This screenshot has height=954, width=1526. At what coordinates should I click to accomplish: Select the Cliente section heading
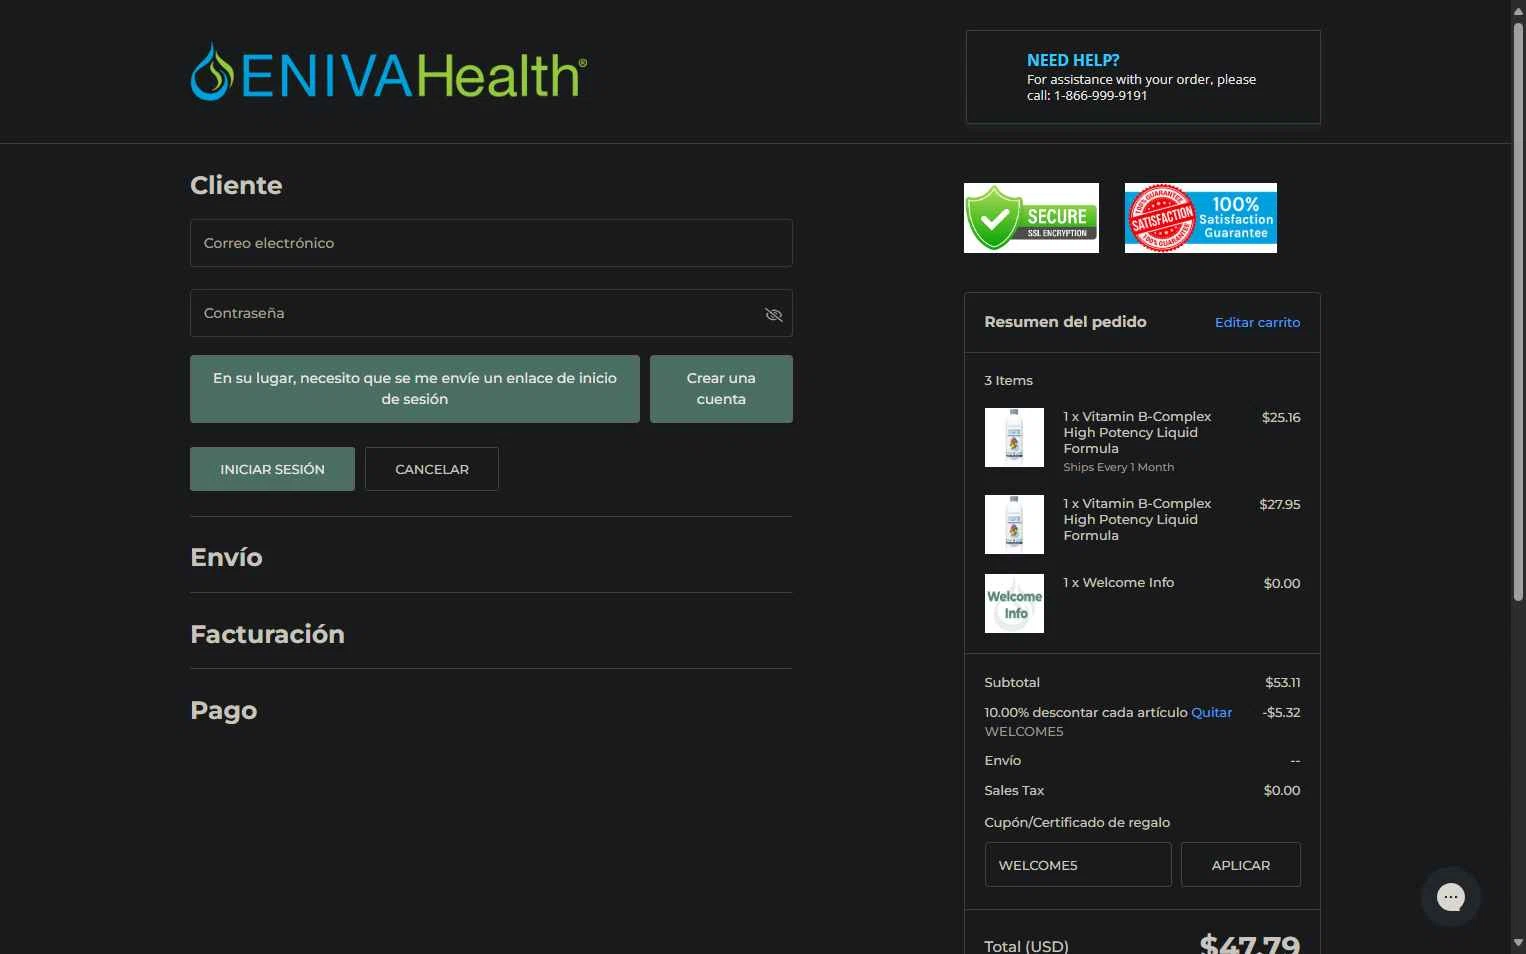pos(236,185)
